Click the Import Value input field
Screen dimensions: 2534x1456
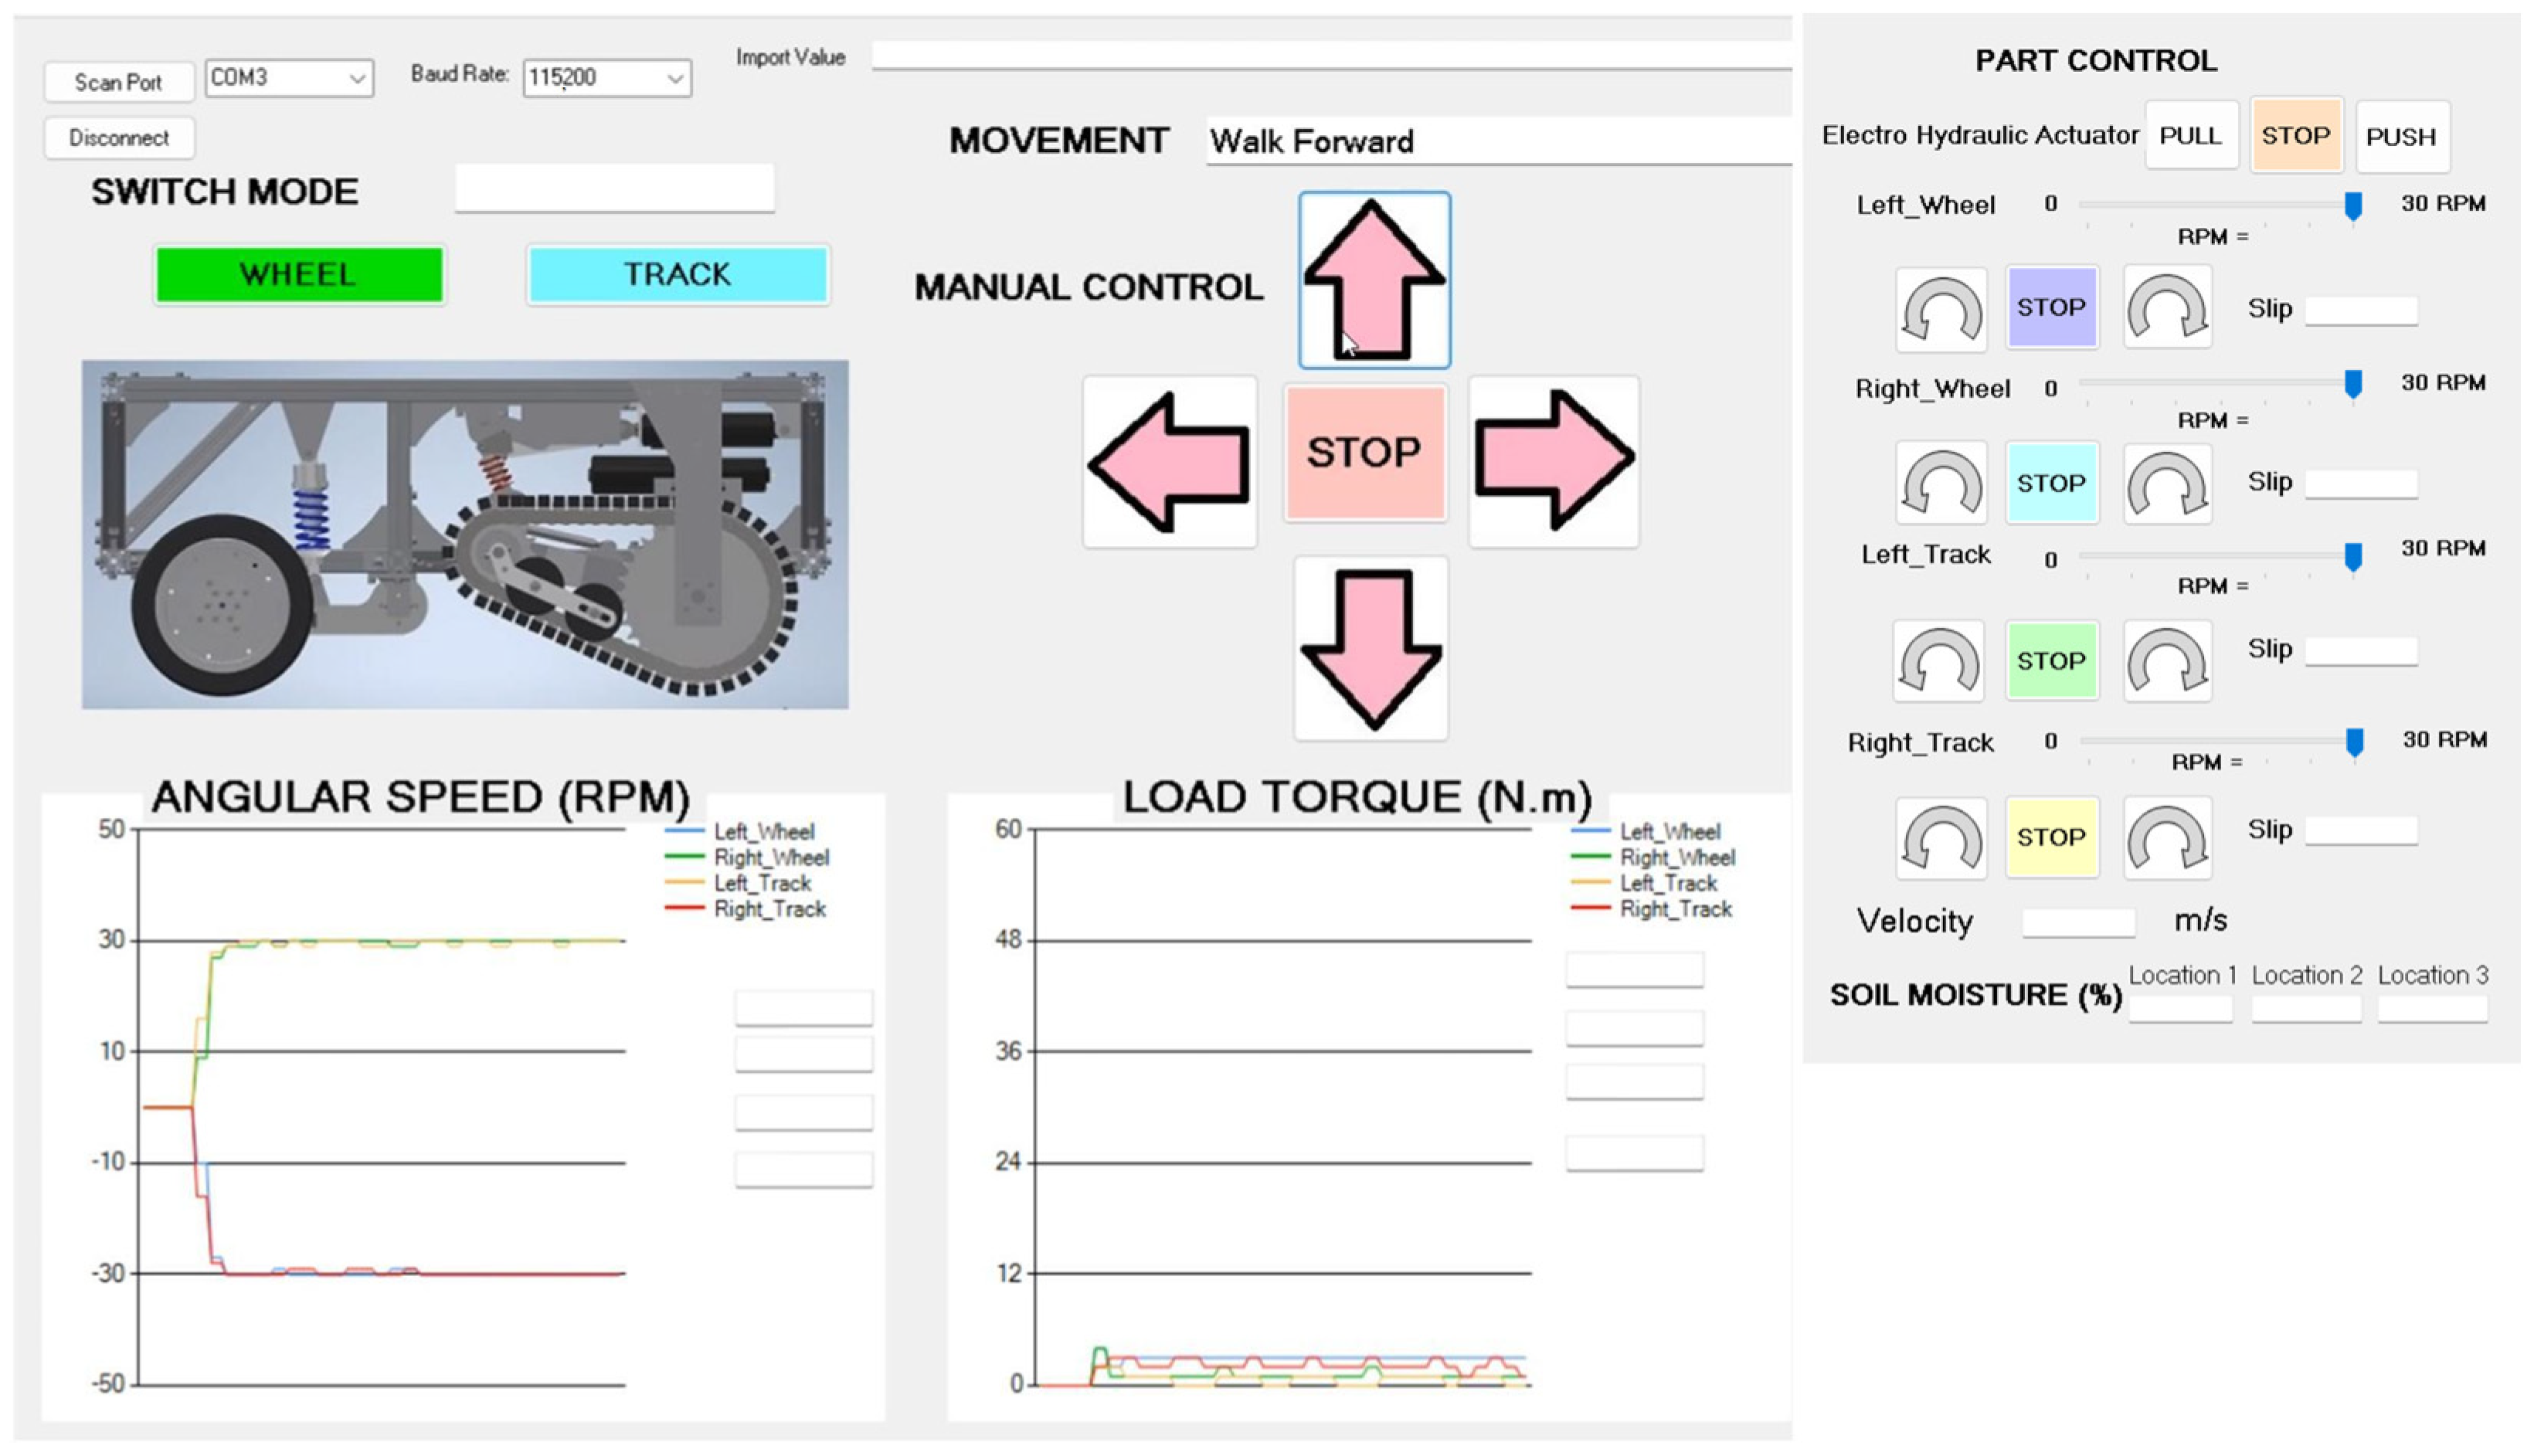1330,55
